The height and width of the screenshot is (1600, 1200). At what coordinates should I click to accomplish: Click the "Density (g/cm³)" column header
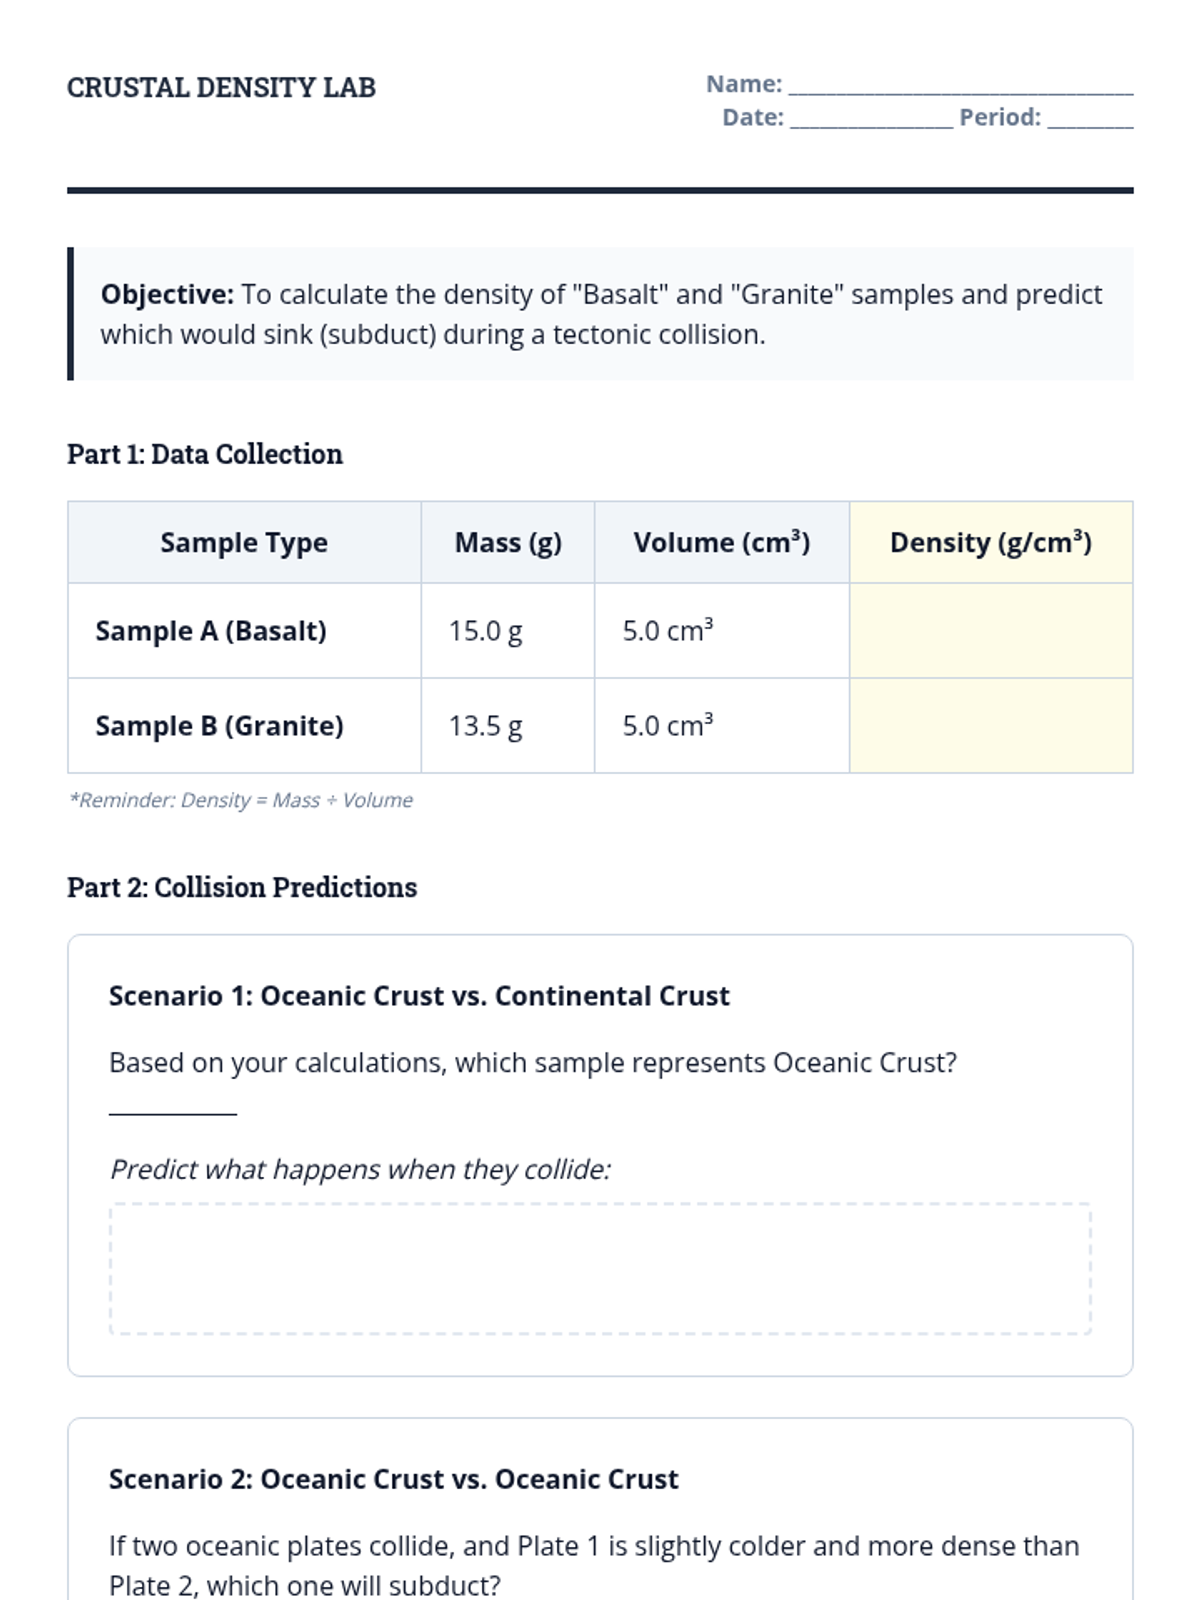[990, 543]
